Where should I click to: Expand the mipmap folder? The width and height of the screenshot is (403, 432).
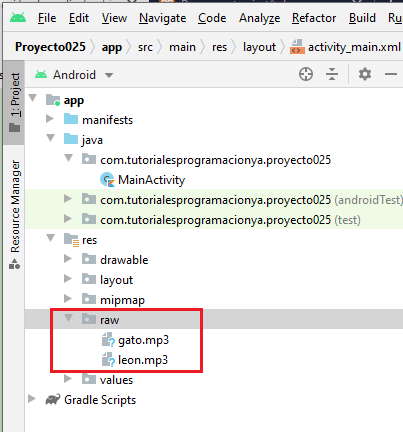[68, 298]
